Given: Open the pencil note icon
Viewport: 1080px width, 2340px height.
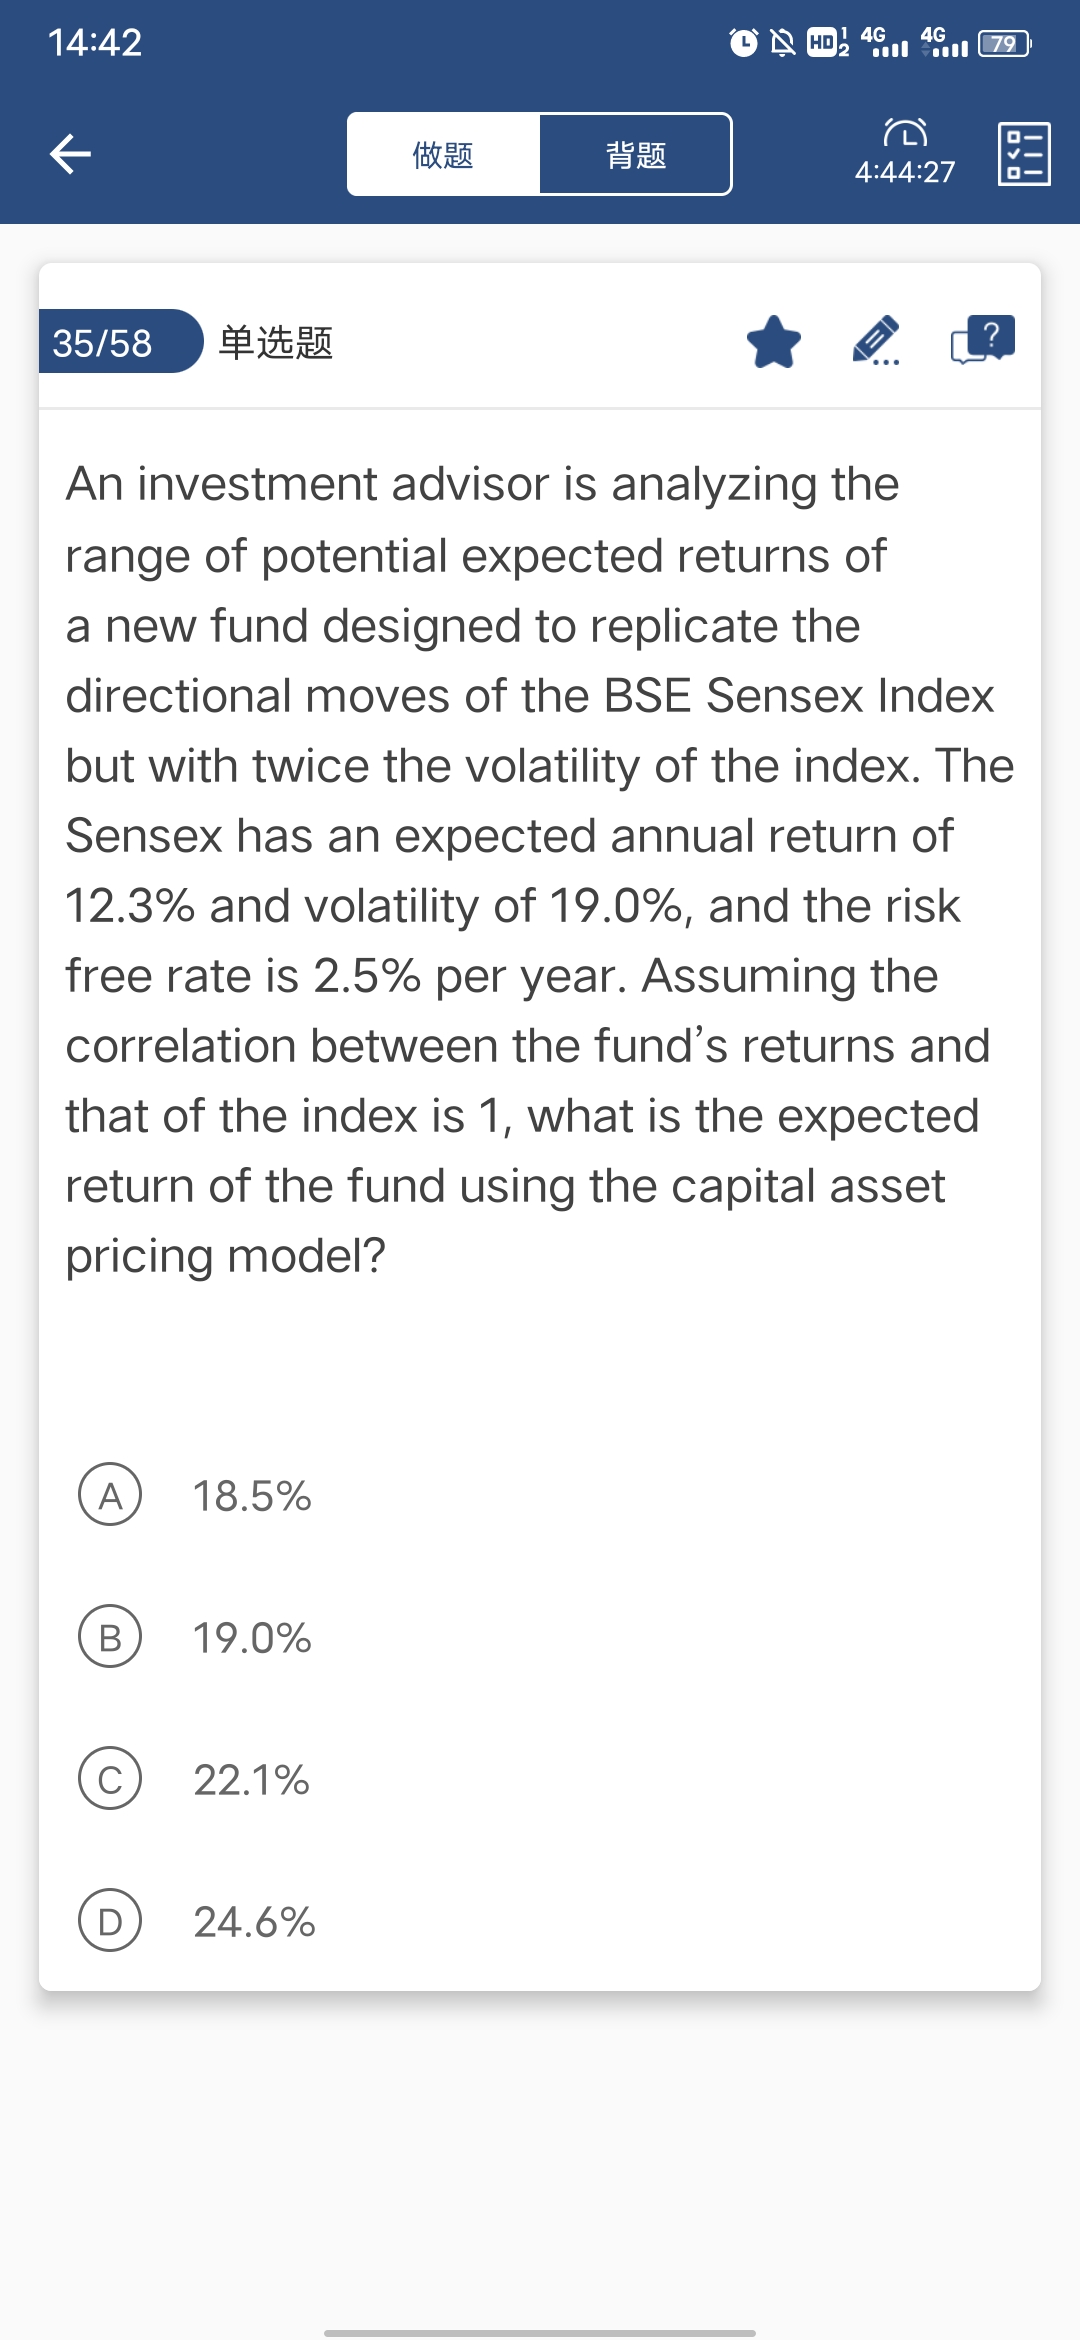Looking at the screenshot, I should click(x=876, y=342).
